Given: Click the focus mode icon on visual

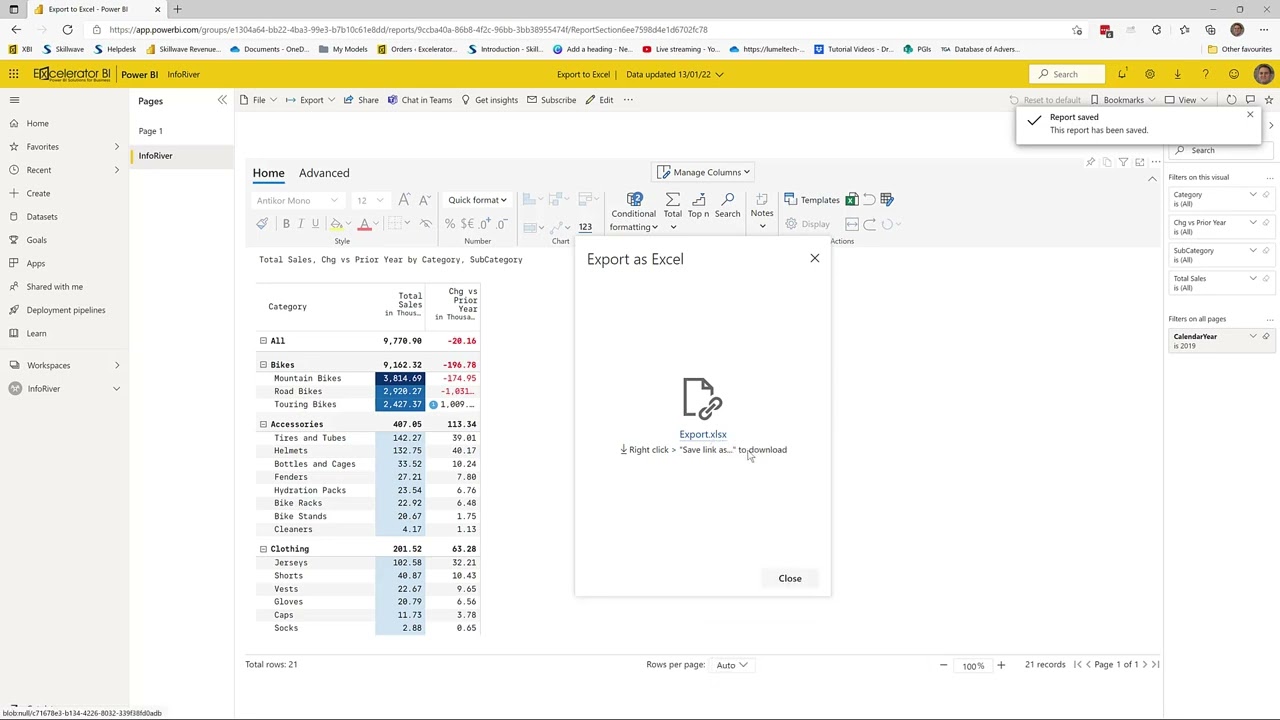Looking at the screenshot, I should coord(1139,162).
